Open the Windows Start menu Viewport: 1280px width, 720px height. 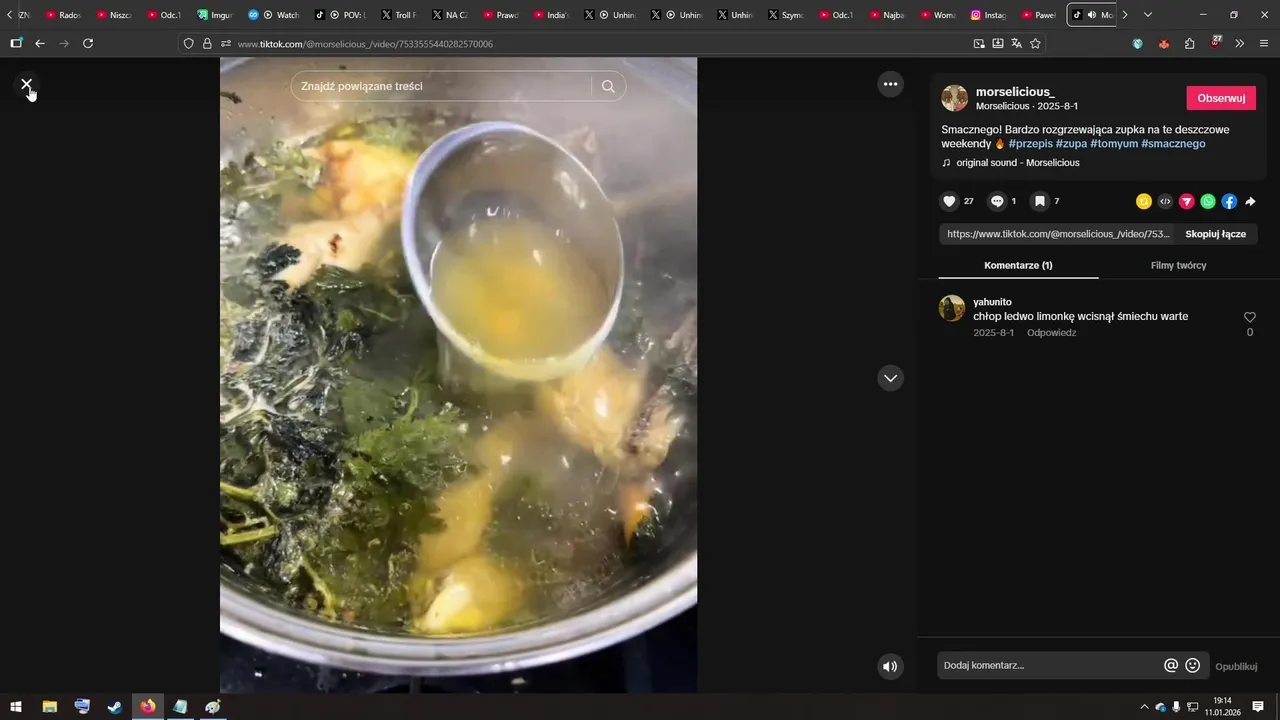(16, 707)
